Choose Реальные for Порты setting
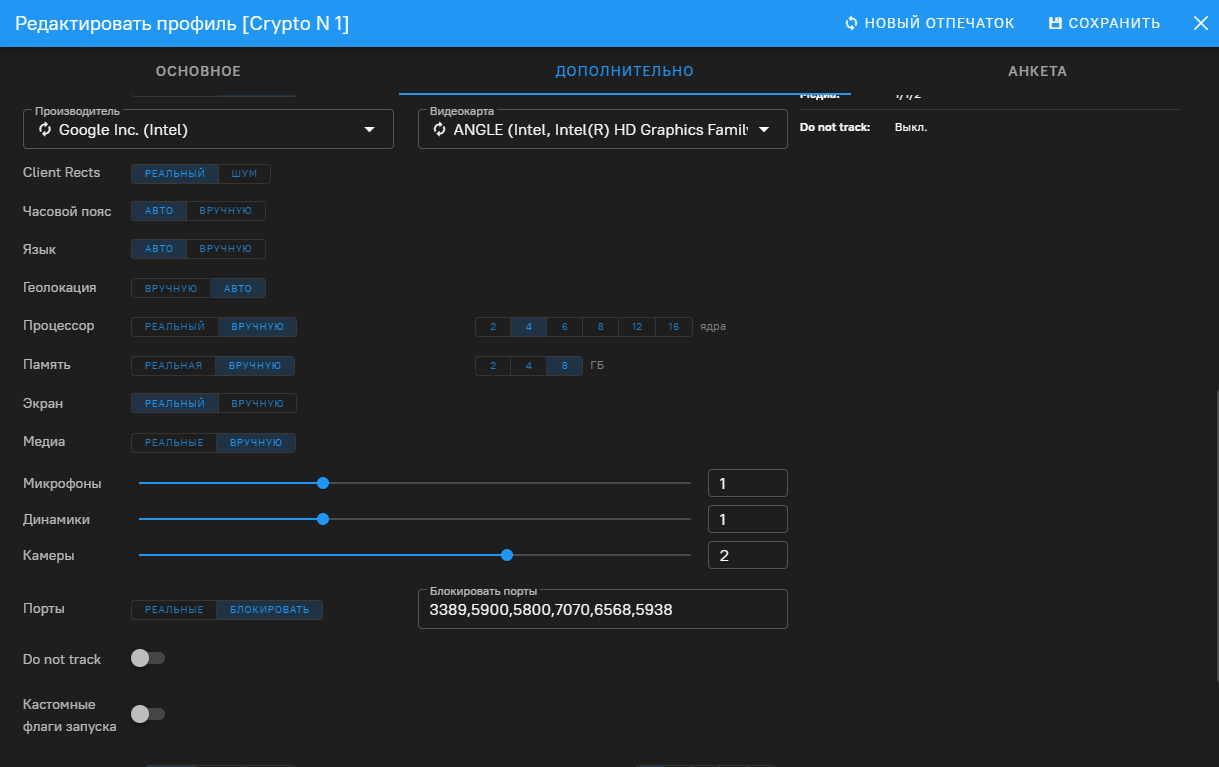 pos(174,610)
